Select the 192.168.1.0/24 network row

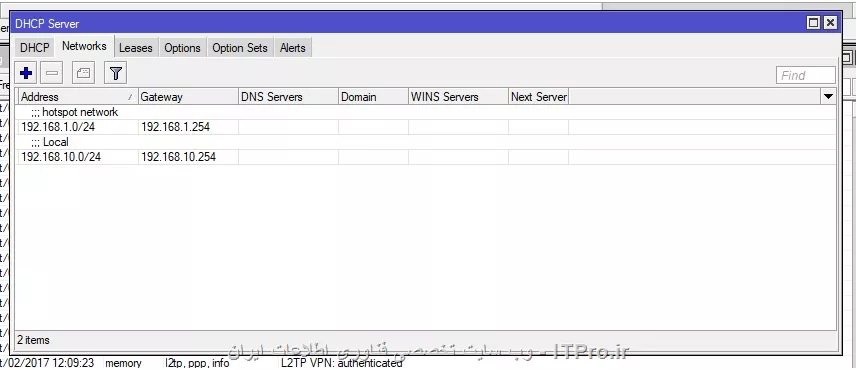point(426,127)
